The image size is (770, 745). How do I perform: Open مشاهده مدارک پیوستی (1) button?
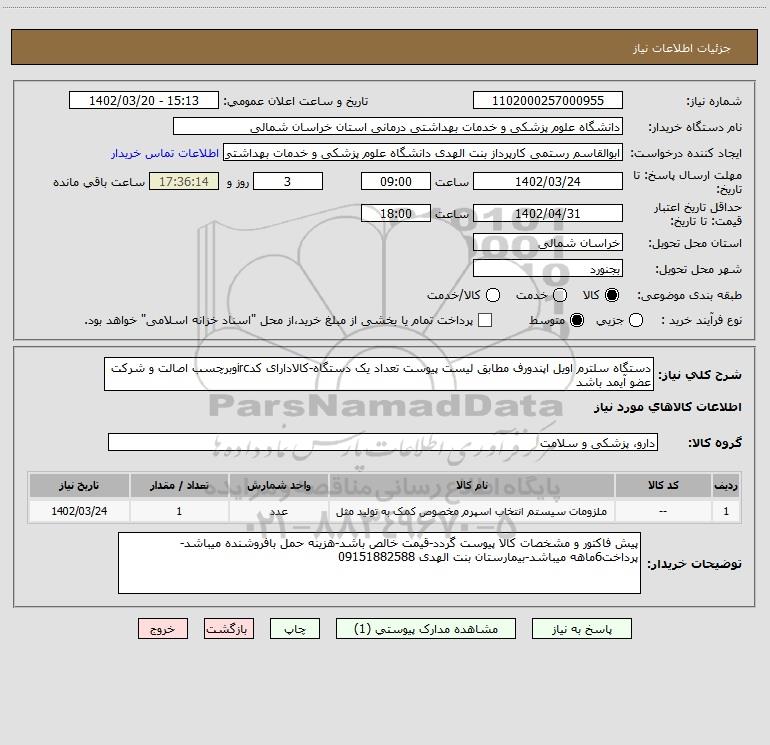[426, 629]
